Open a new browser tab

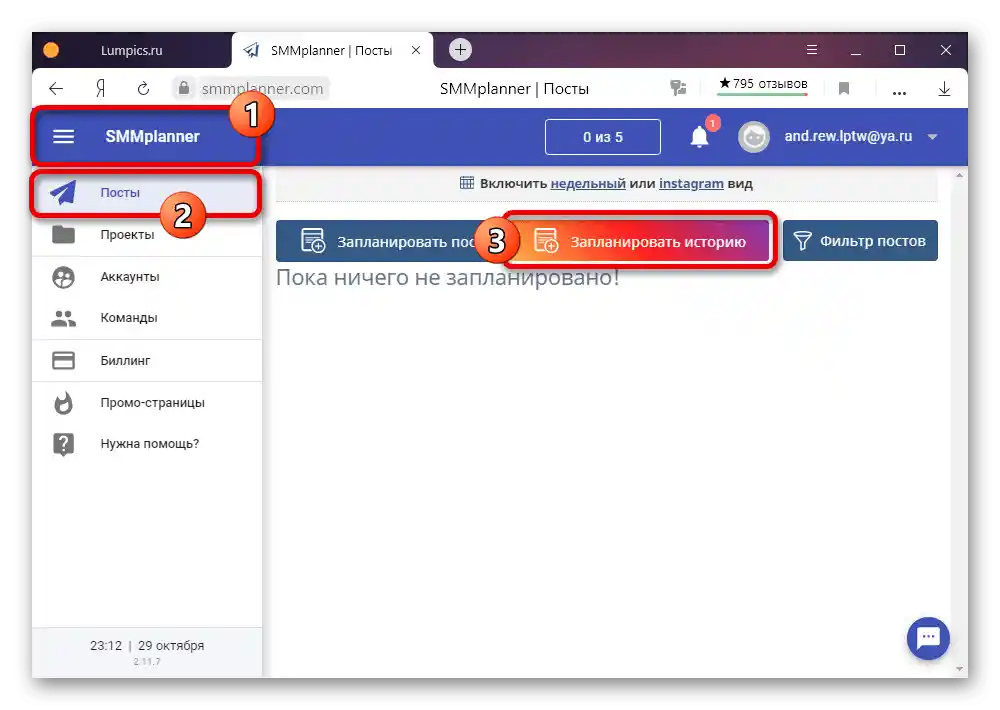[x=460, y=49]
